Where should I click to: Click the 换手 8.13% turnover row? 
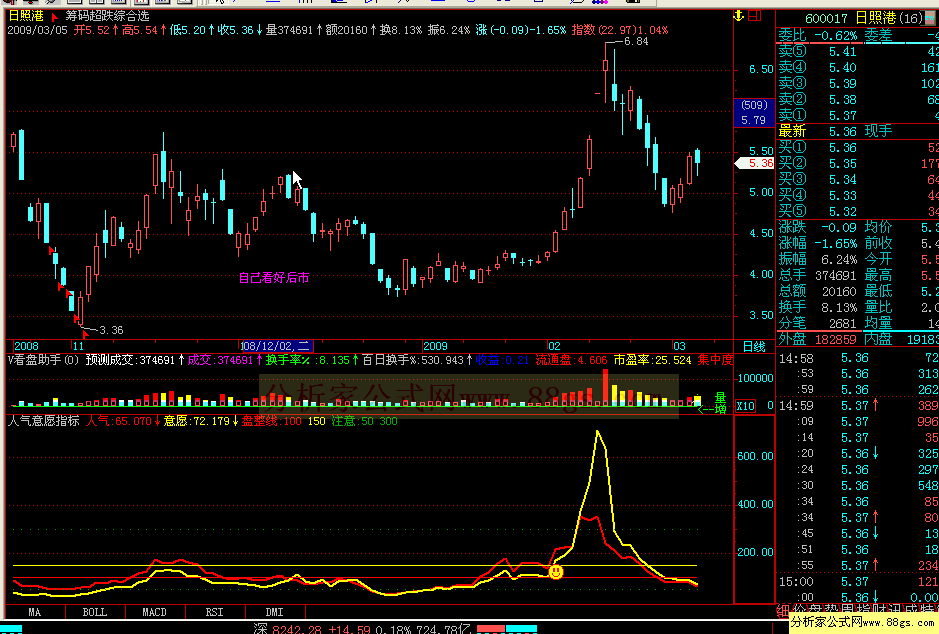pos(817,307)
